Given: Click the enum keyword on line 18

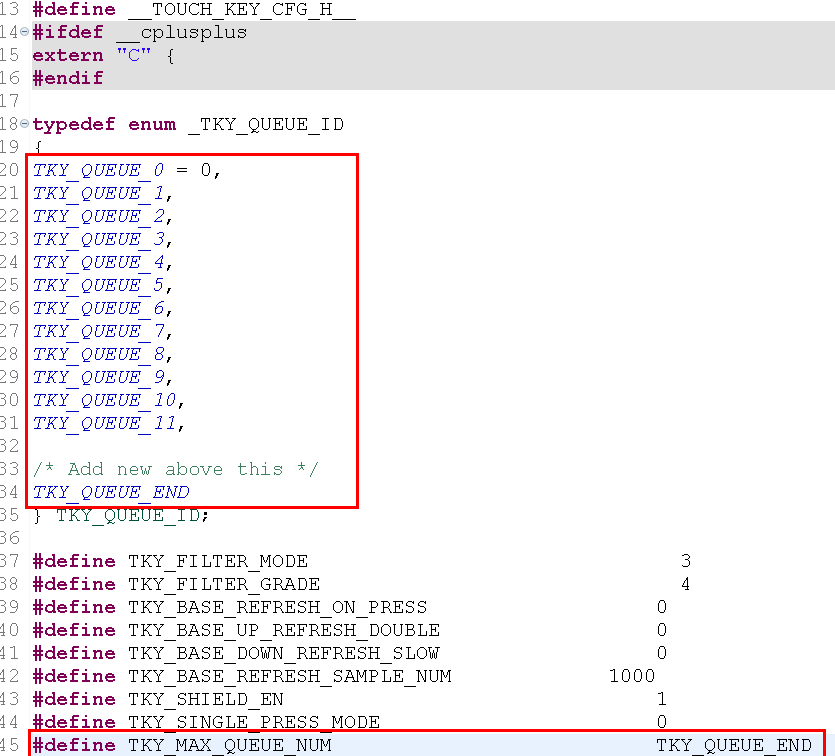Looking at the screenshot, I should [x=152, y=125].
